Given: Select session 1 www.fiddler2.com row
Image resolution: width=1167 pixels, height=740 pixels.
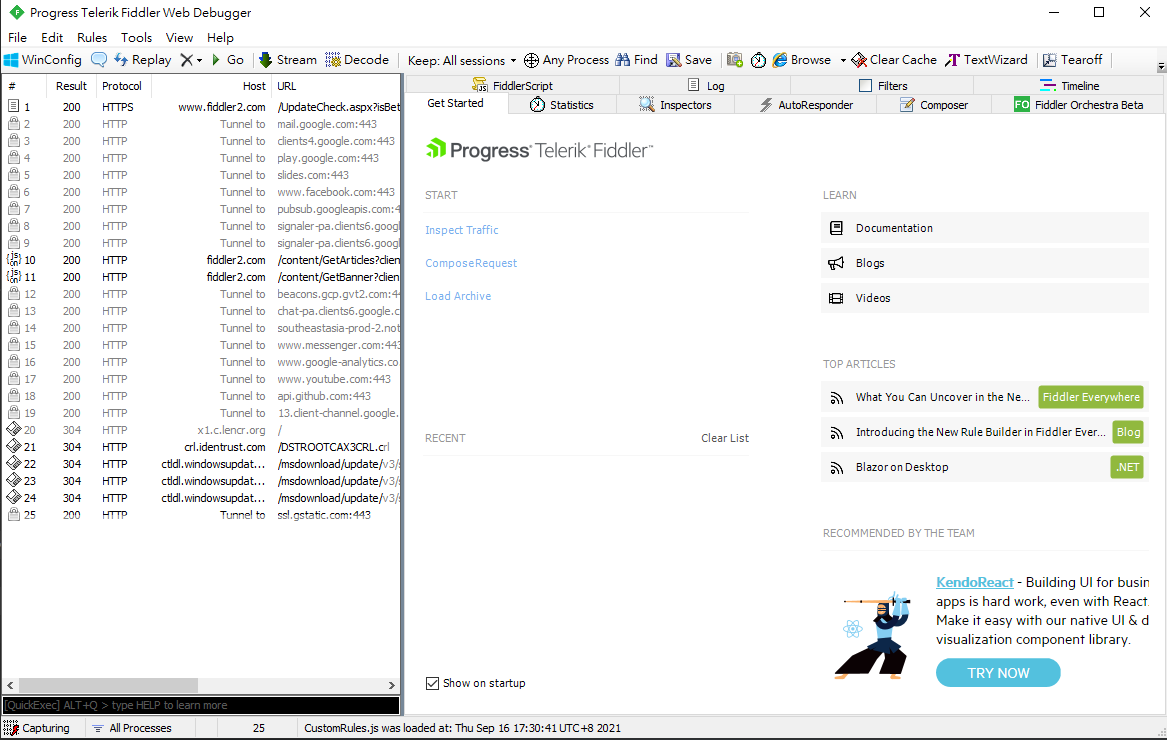Looking at the screenshot, I should [201, 107].
